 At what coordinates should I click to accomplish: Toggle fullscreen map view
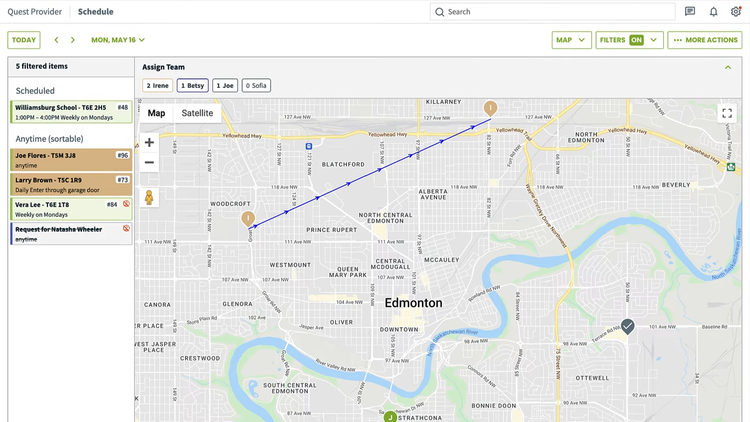point(727,113)
